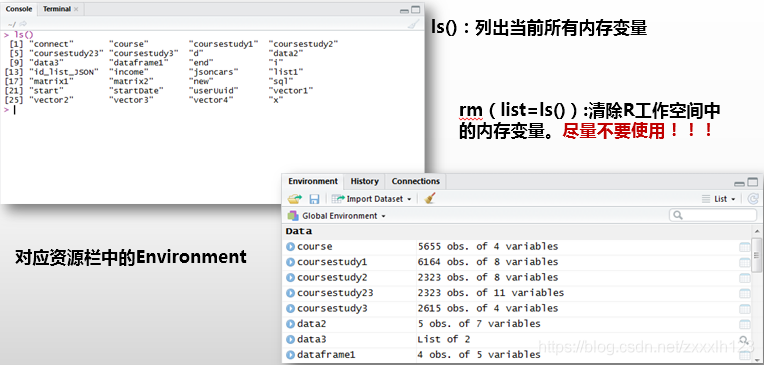
Task: Click the Data section header
Action: 299,231
